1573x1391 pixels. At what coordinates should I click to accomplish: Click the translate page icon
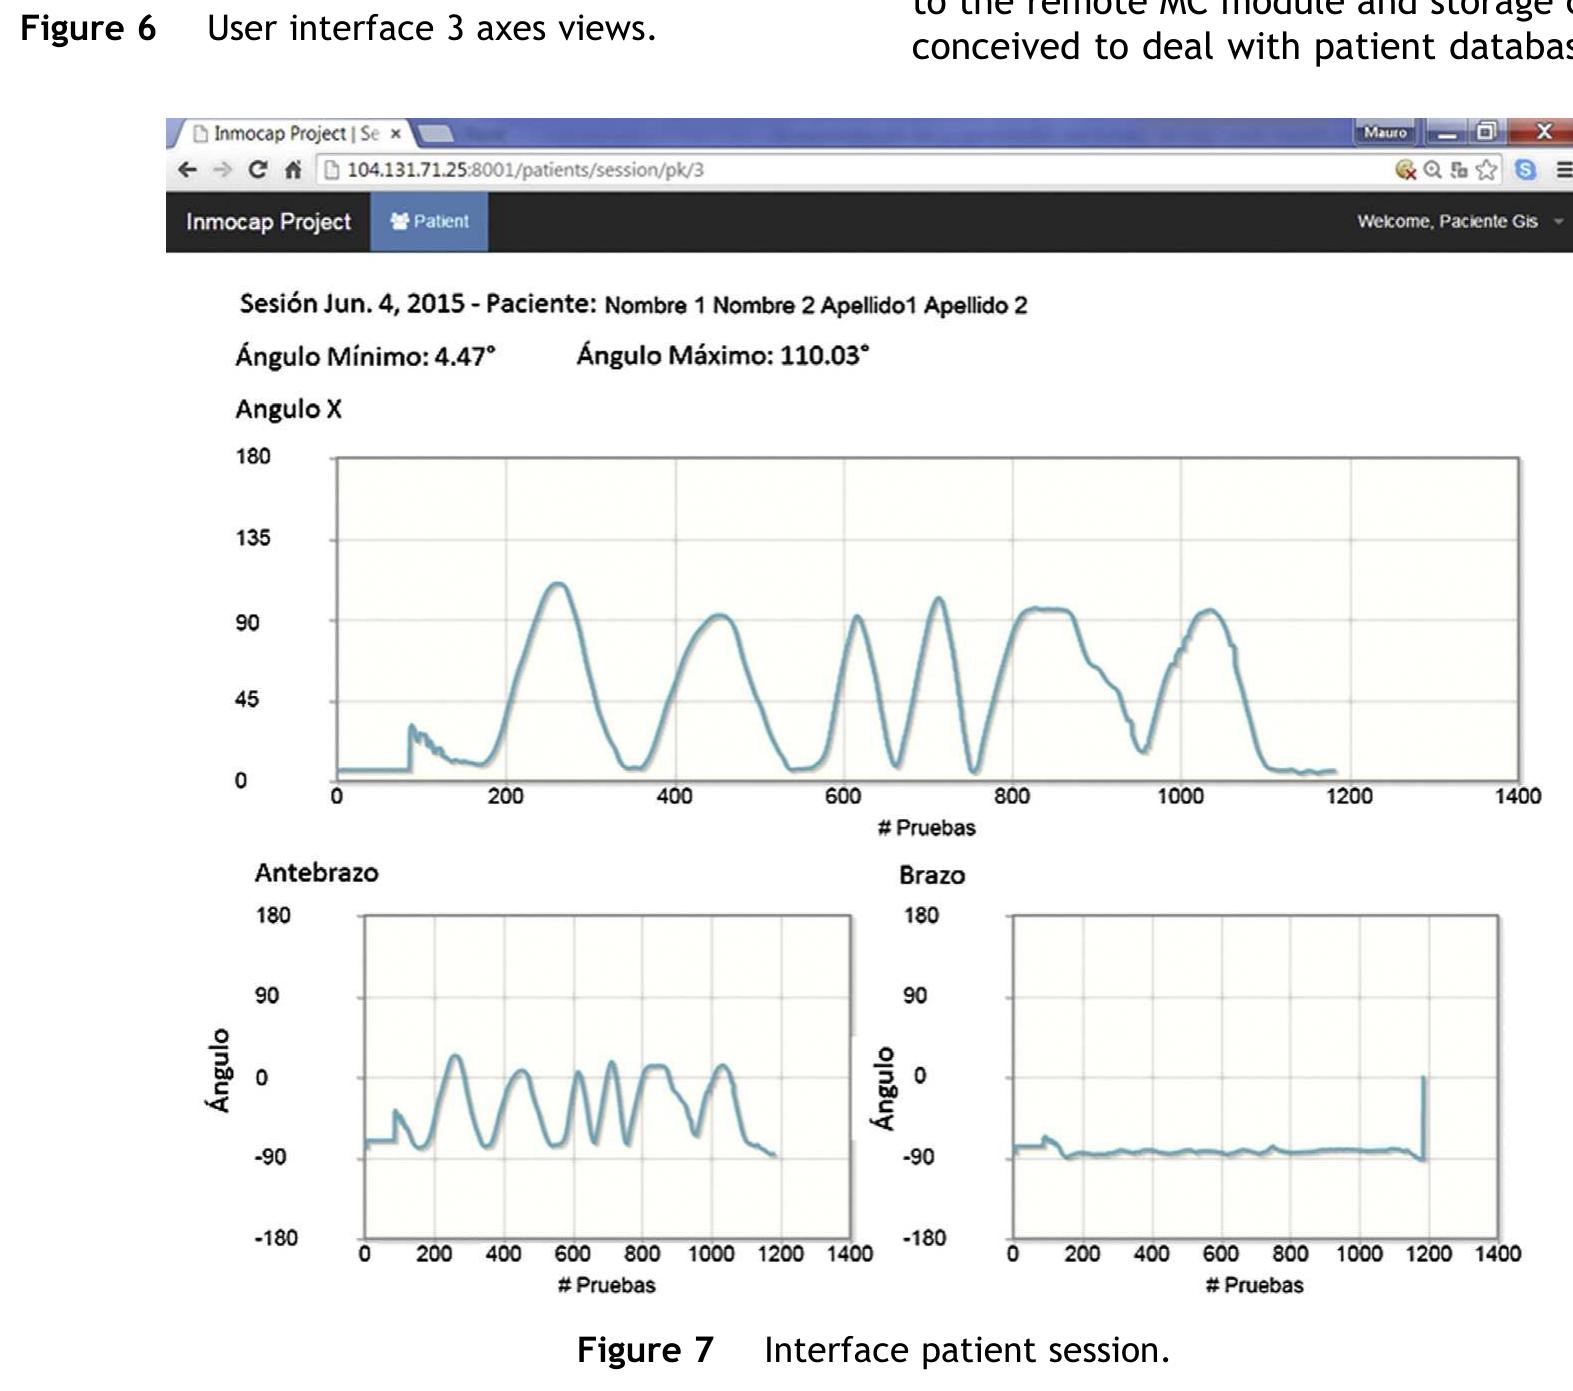[1459, 170]
